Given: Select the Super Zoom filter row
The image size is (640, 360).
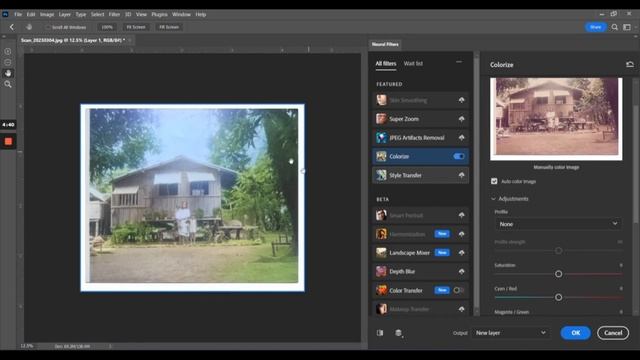Looking at the screenshot, I should [x=420, y=119].
